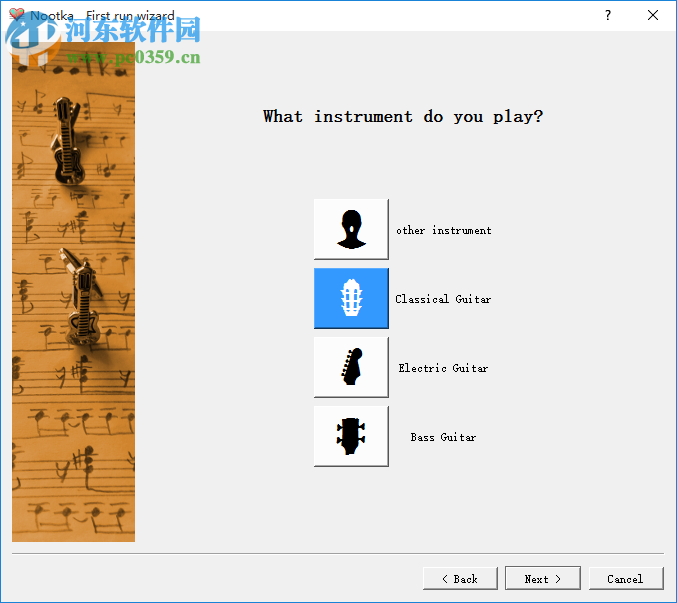677x603 pixels.
Task: Click the 'other instrument' label
Action: tap(444, 230)
